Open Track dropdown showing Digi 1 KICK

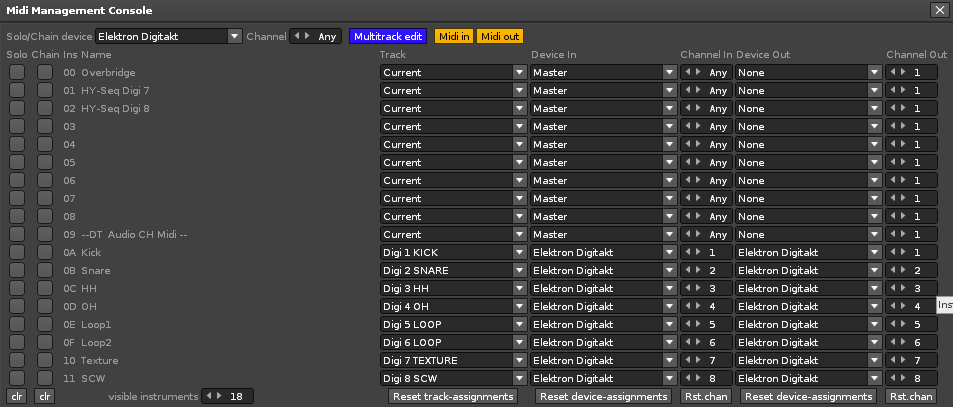(453, 252)
